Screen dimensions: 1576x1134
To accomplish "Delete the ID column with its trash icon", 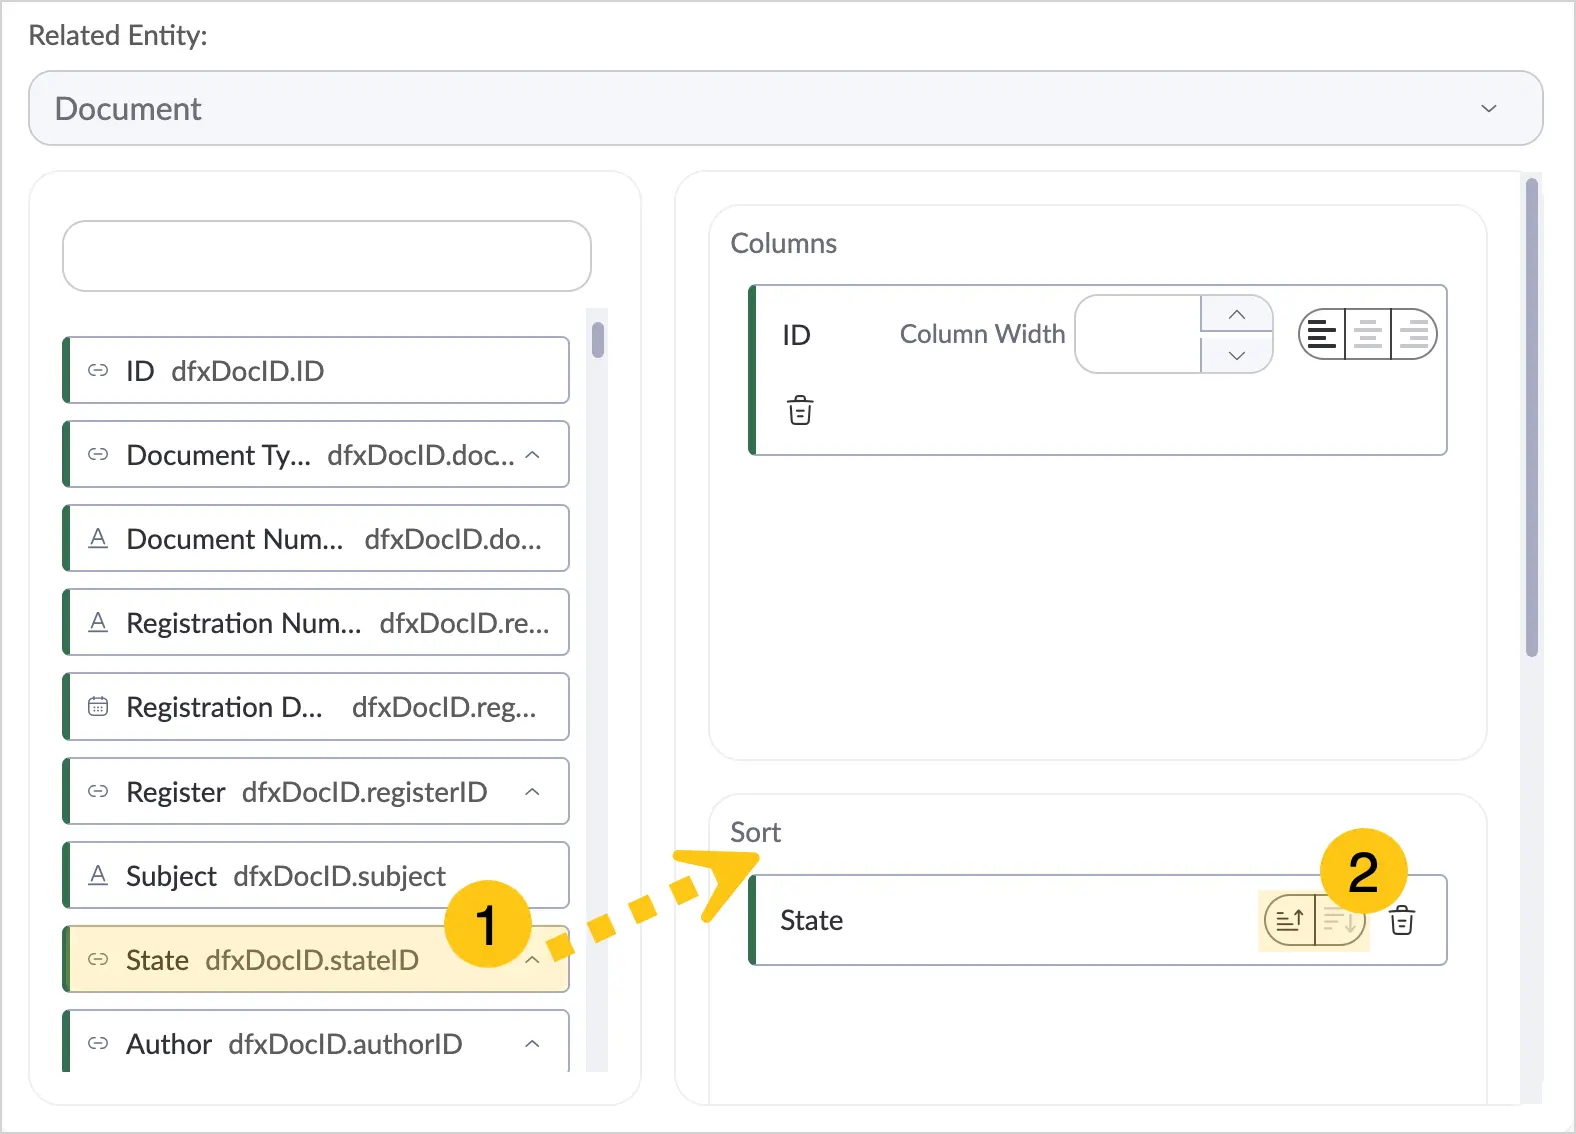I will 800,411.
